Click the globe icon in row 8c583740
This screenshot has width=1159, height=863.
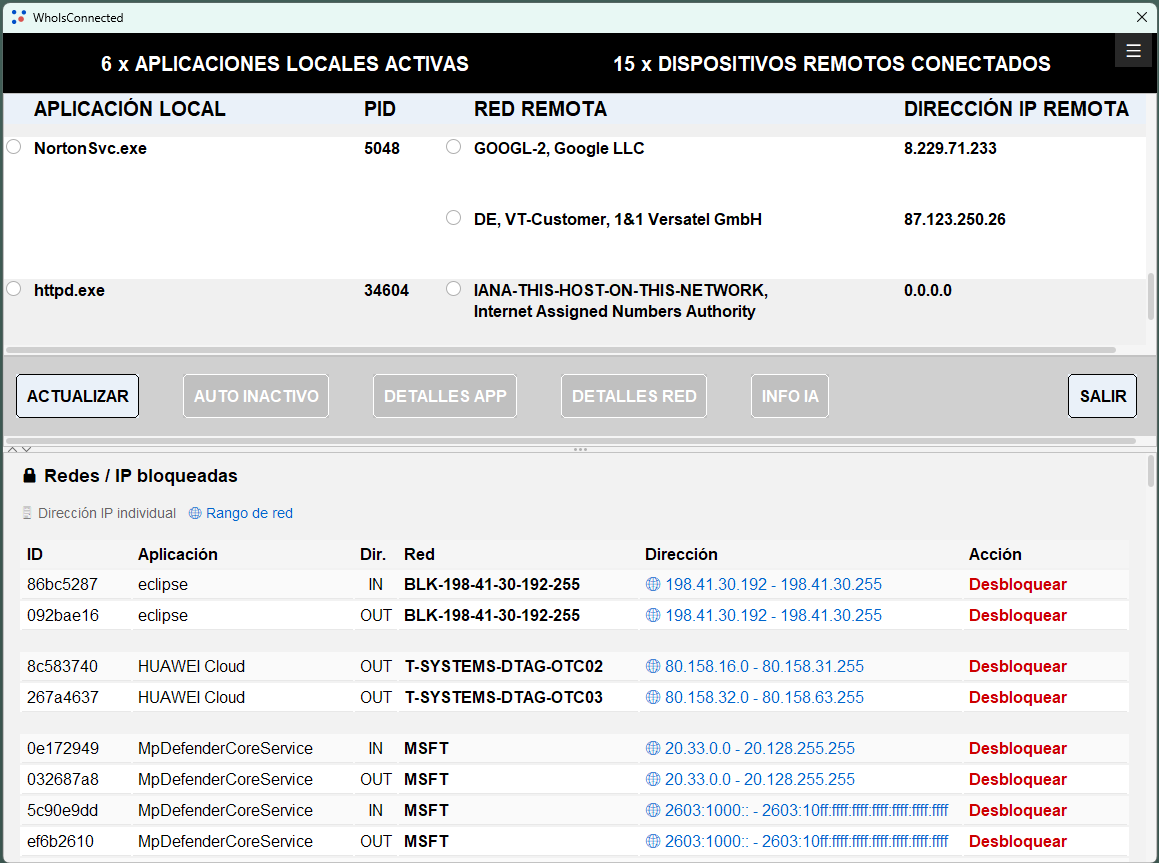(x=653, y=666)
